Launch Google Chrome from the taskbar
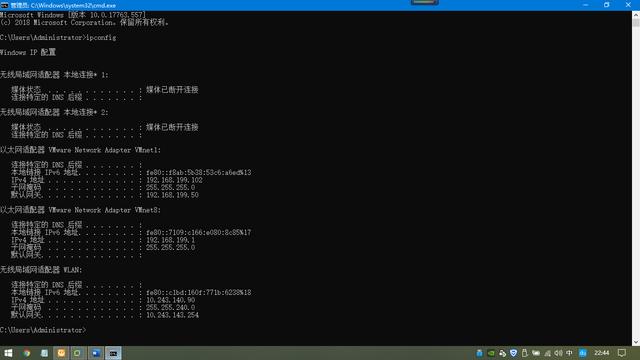Image resolution: width=640 pixels, height=360 pixels. coord(27,353)
